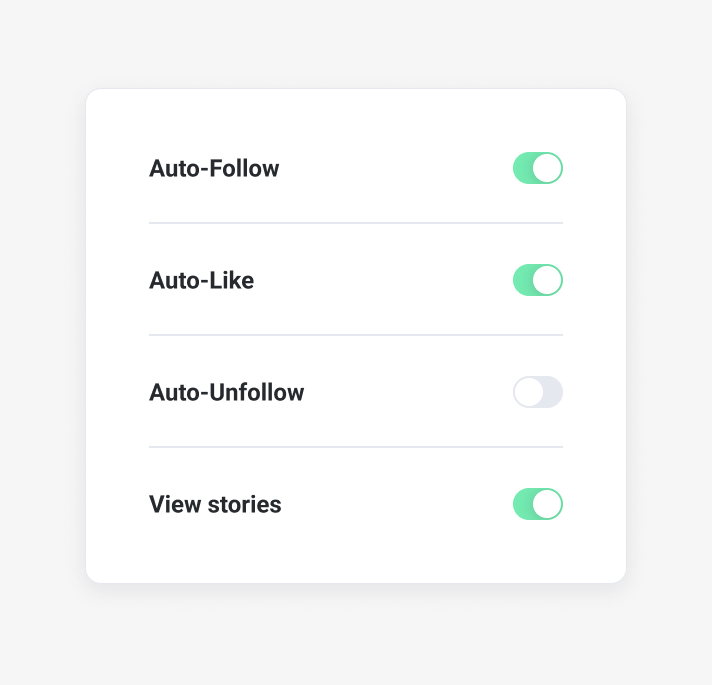Click the divider line below Auto-Unfollow
Screen dimensions: 712x685
(x=356, y=447)
